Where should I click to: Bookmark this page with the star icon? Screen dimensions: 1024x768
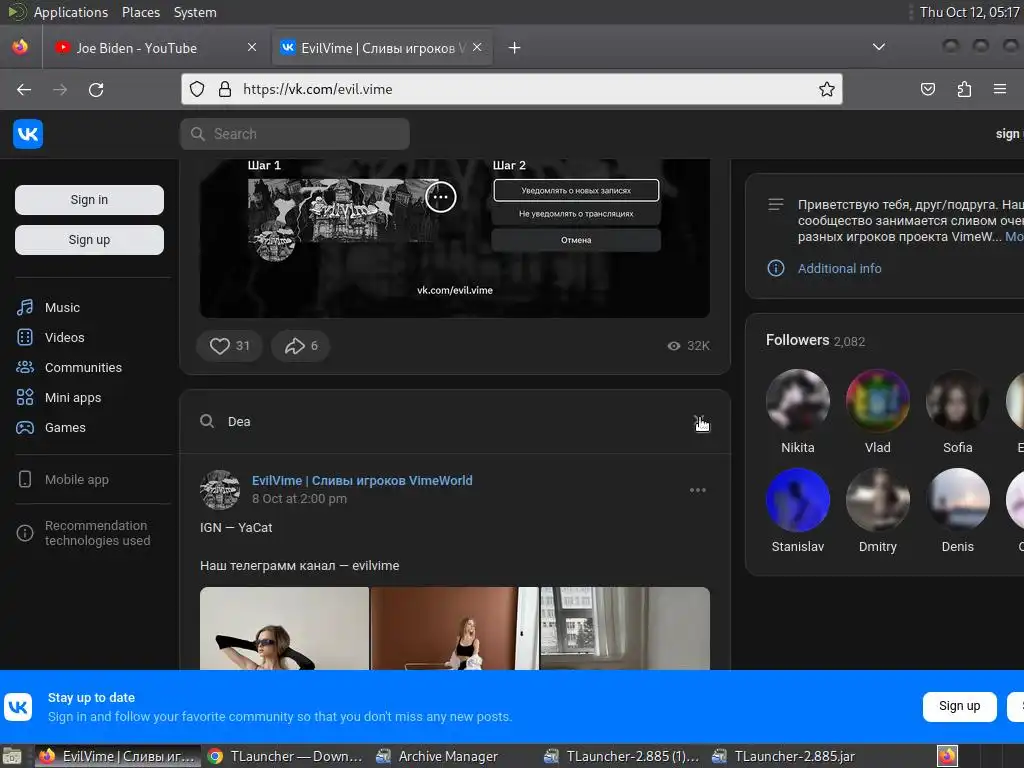tap(827, 89)
